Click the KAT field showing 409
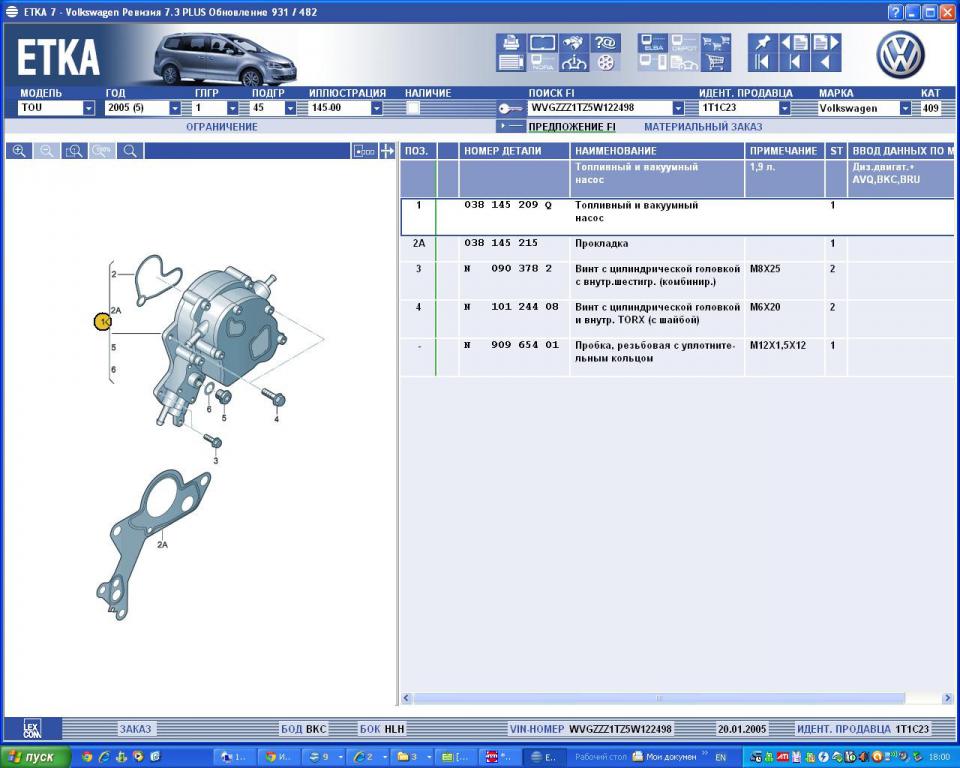Viewport: 960px width, 768px height. 931,108
